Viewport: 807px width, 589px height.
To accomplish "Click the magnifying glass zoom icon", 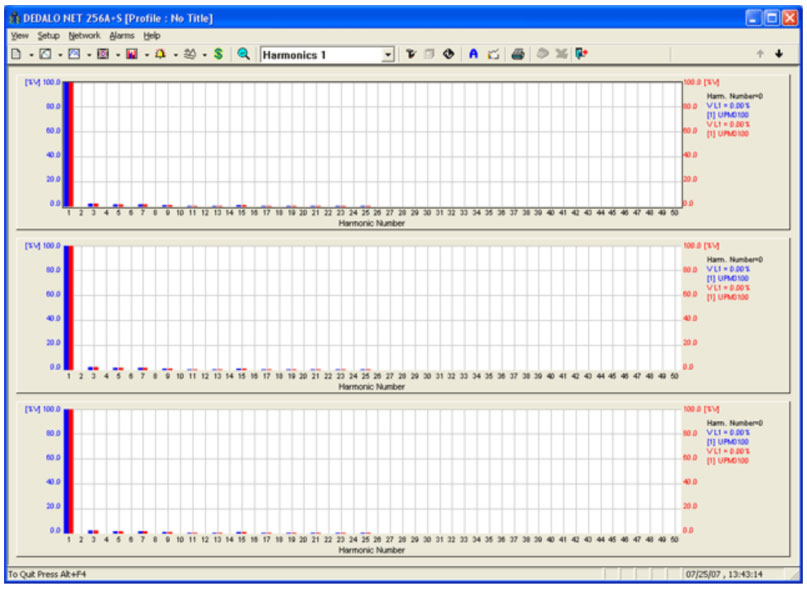I will coord(243,54).
